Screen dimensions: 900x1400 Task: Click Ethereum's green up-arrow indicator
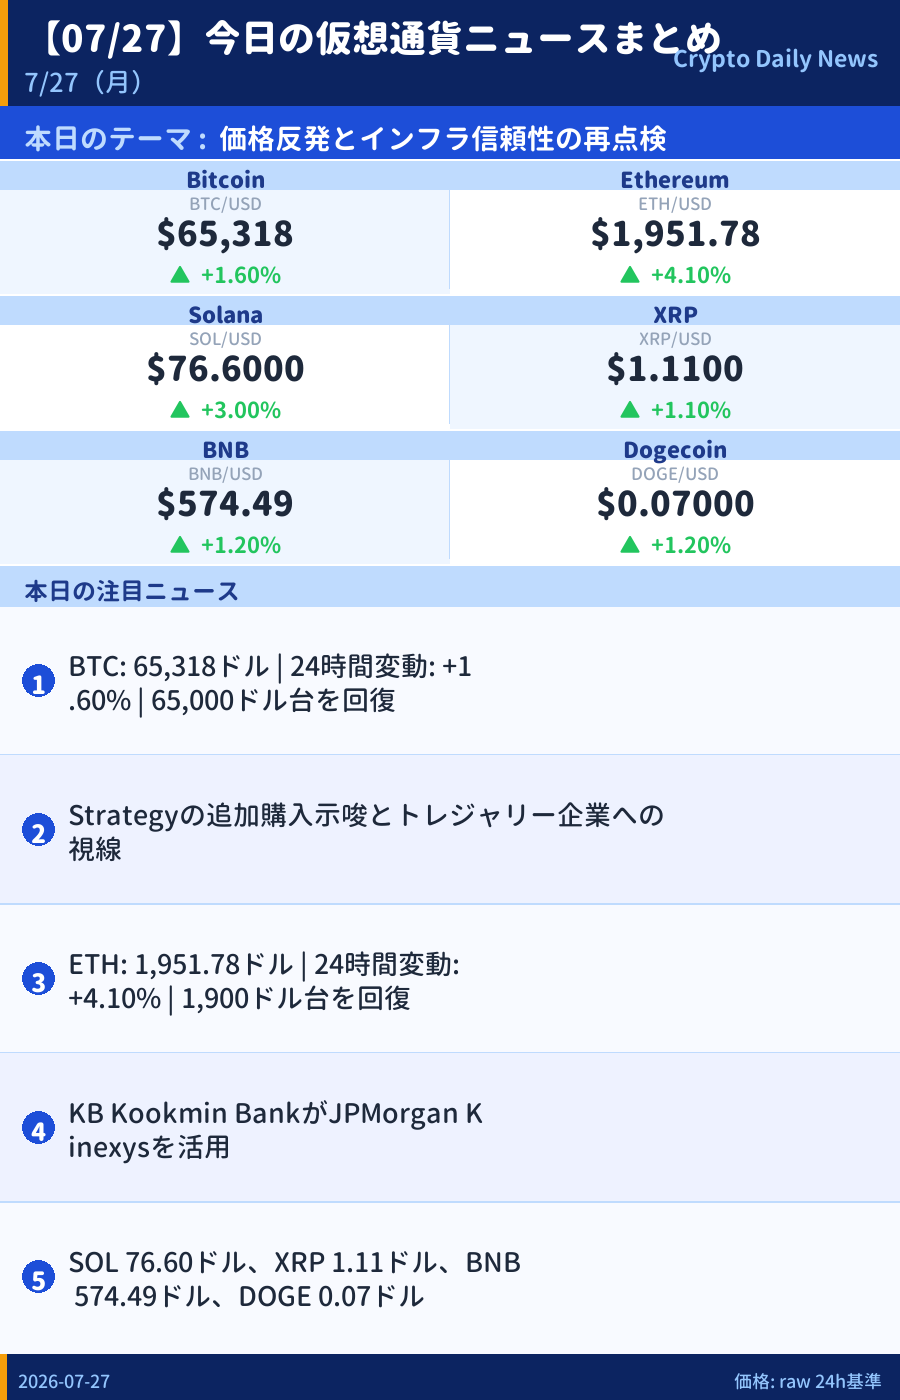[x=630, y=275]
